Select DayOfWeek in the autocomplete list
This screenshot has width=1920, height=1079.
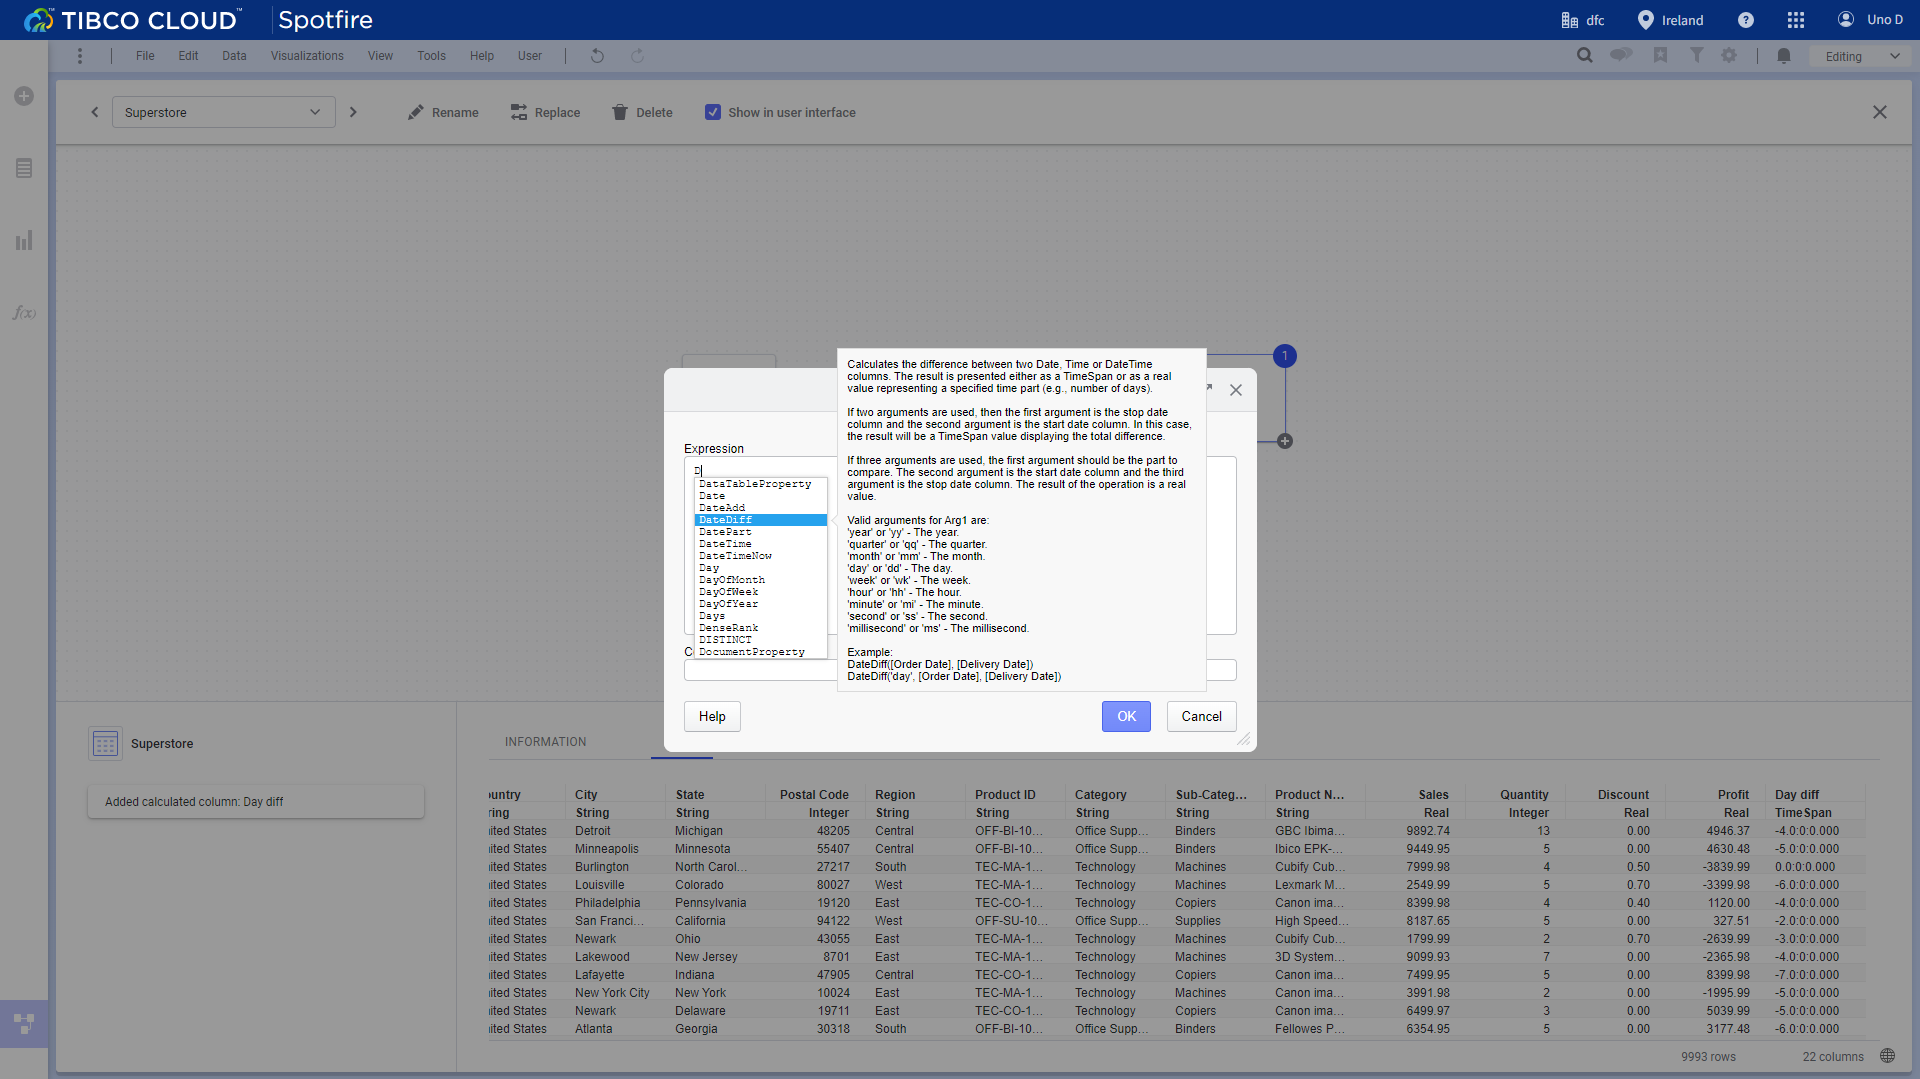[760, 592]
